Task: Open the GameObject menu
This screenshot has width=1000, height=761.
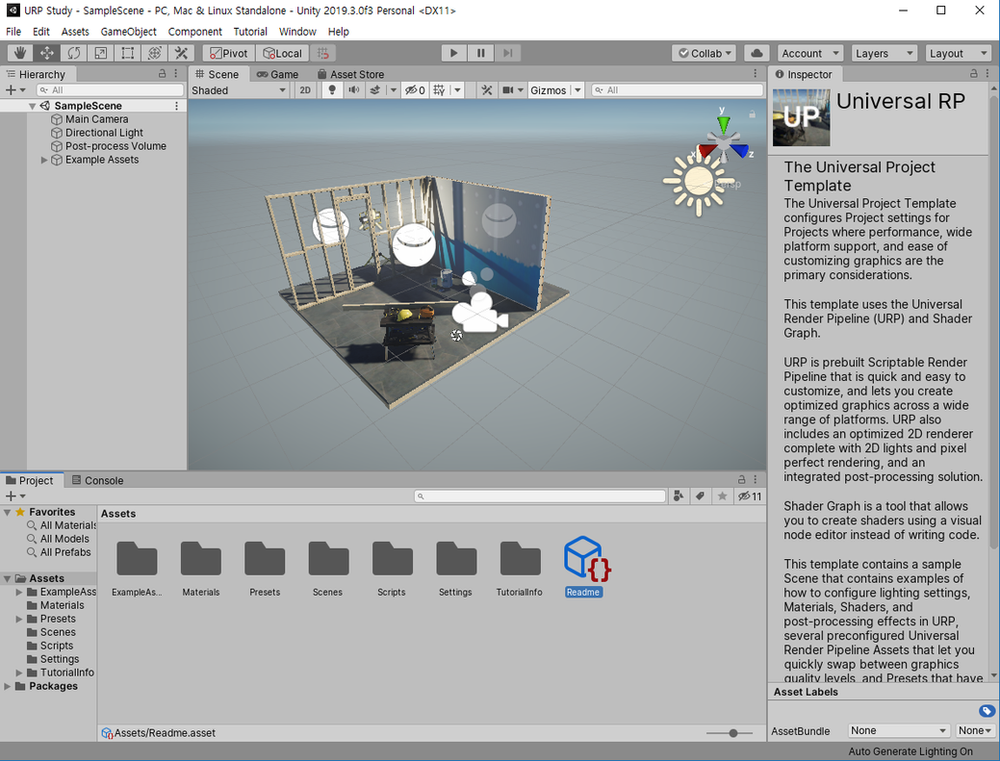Action: pyautogui.click(x=128, y=31)
